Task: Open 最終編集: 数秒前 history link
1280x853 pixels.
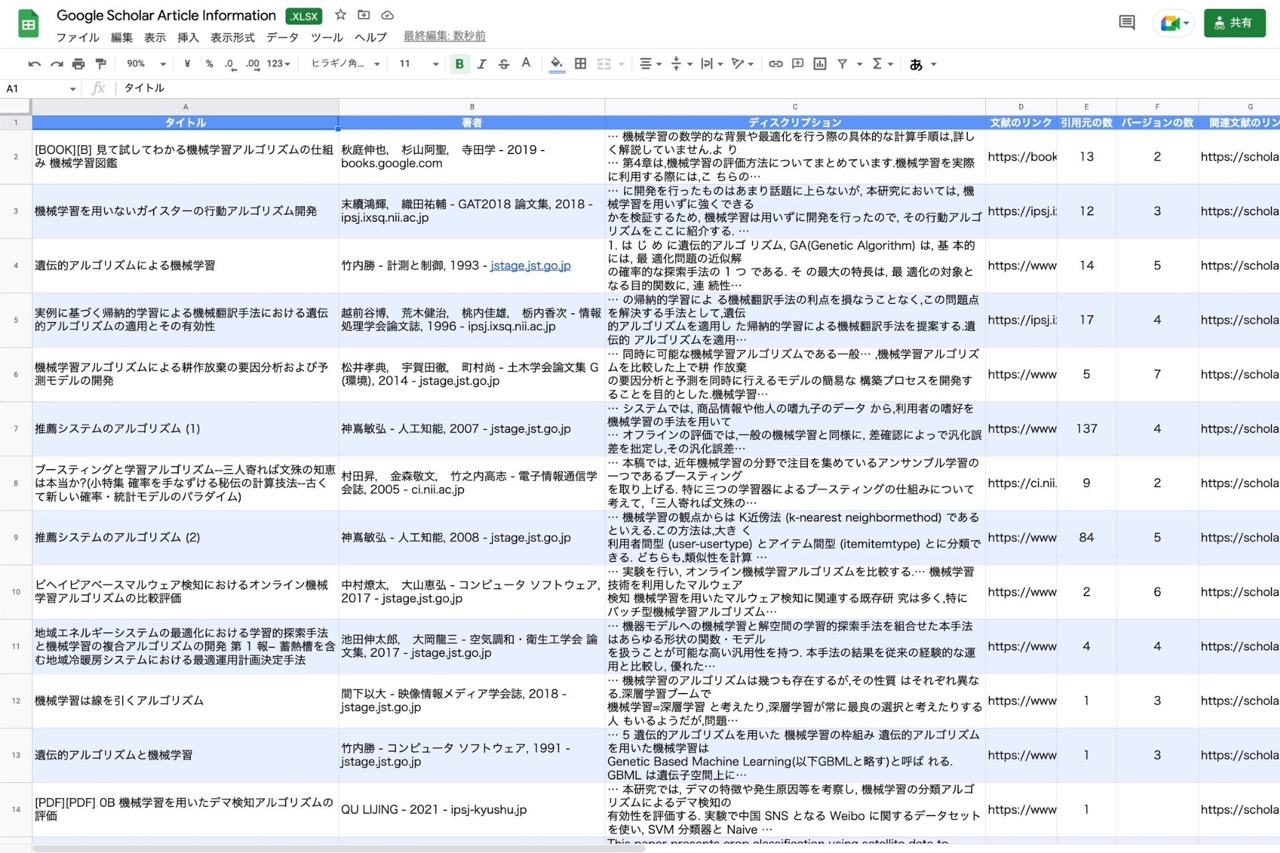Action: click(x=445, y=37)
